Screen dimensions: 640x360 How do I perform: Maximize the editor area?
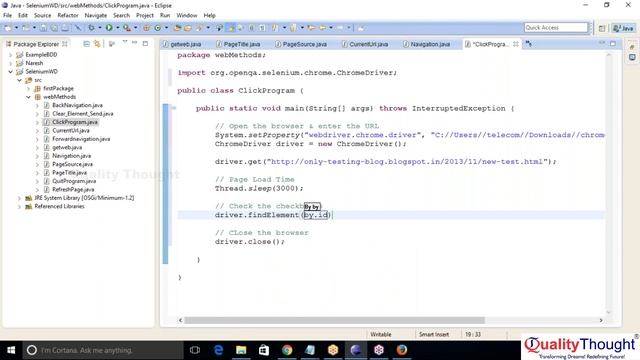click(x=613, y=43)
